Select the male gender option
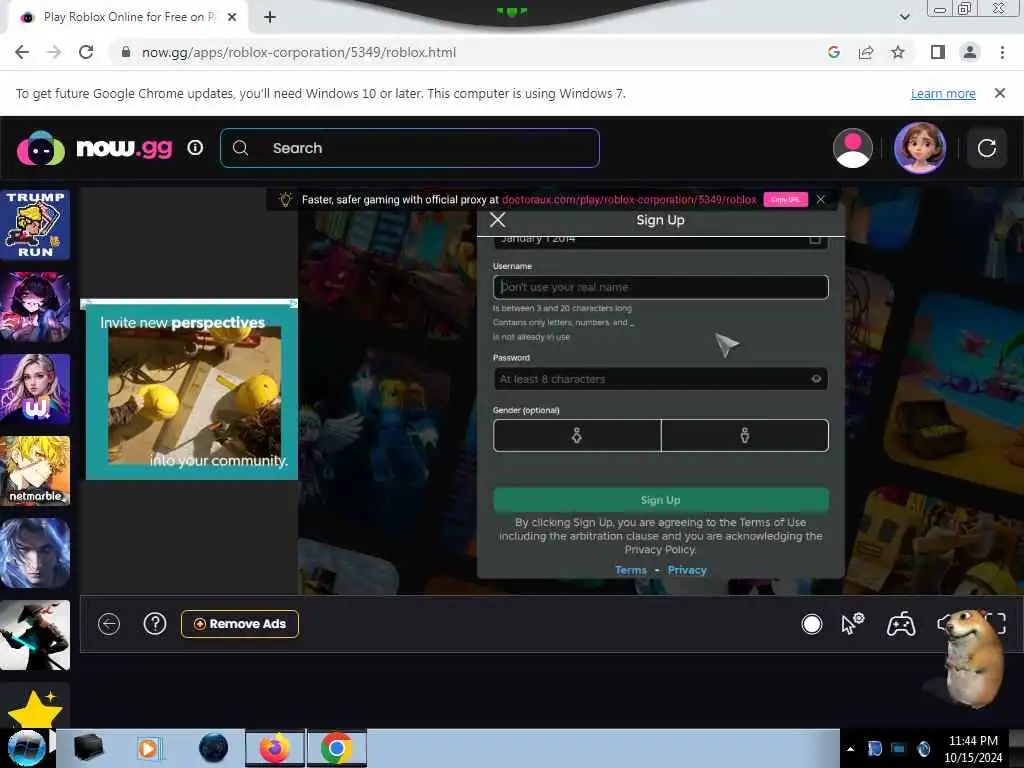 pyautogui.click(x=745, y=436)
